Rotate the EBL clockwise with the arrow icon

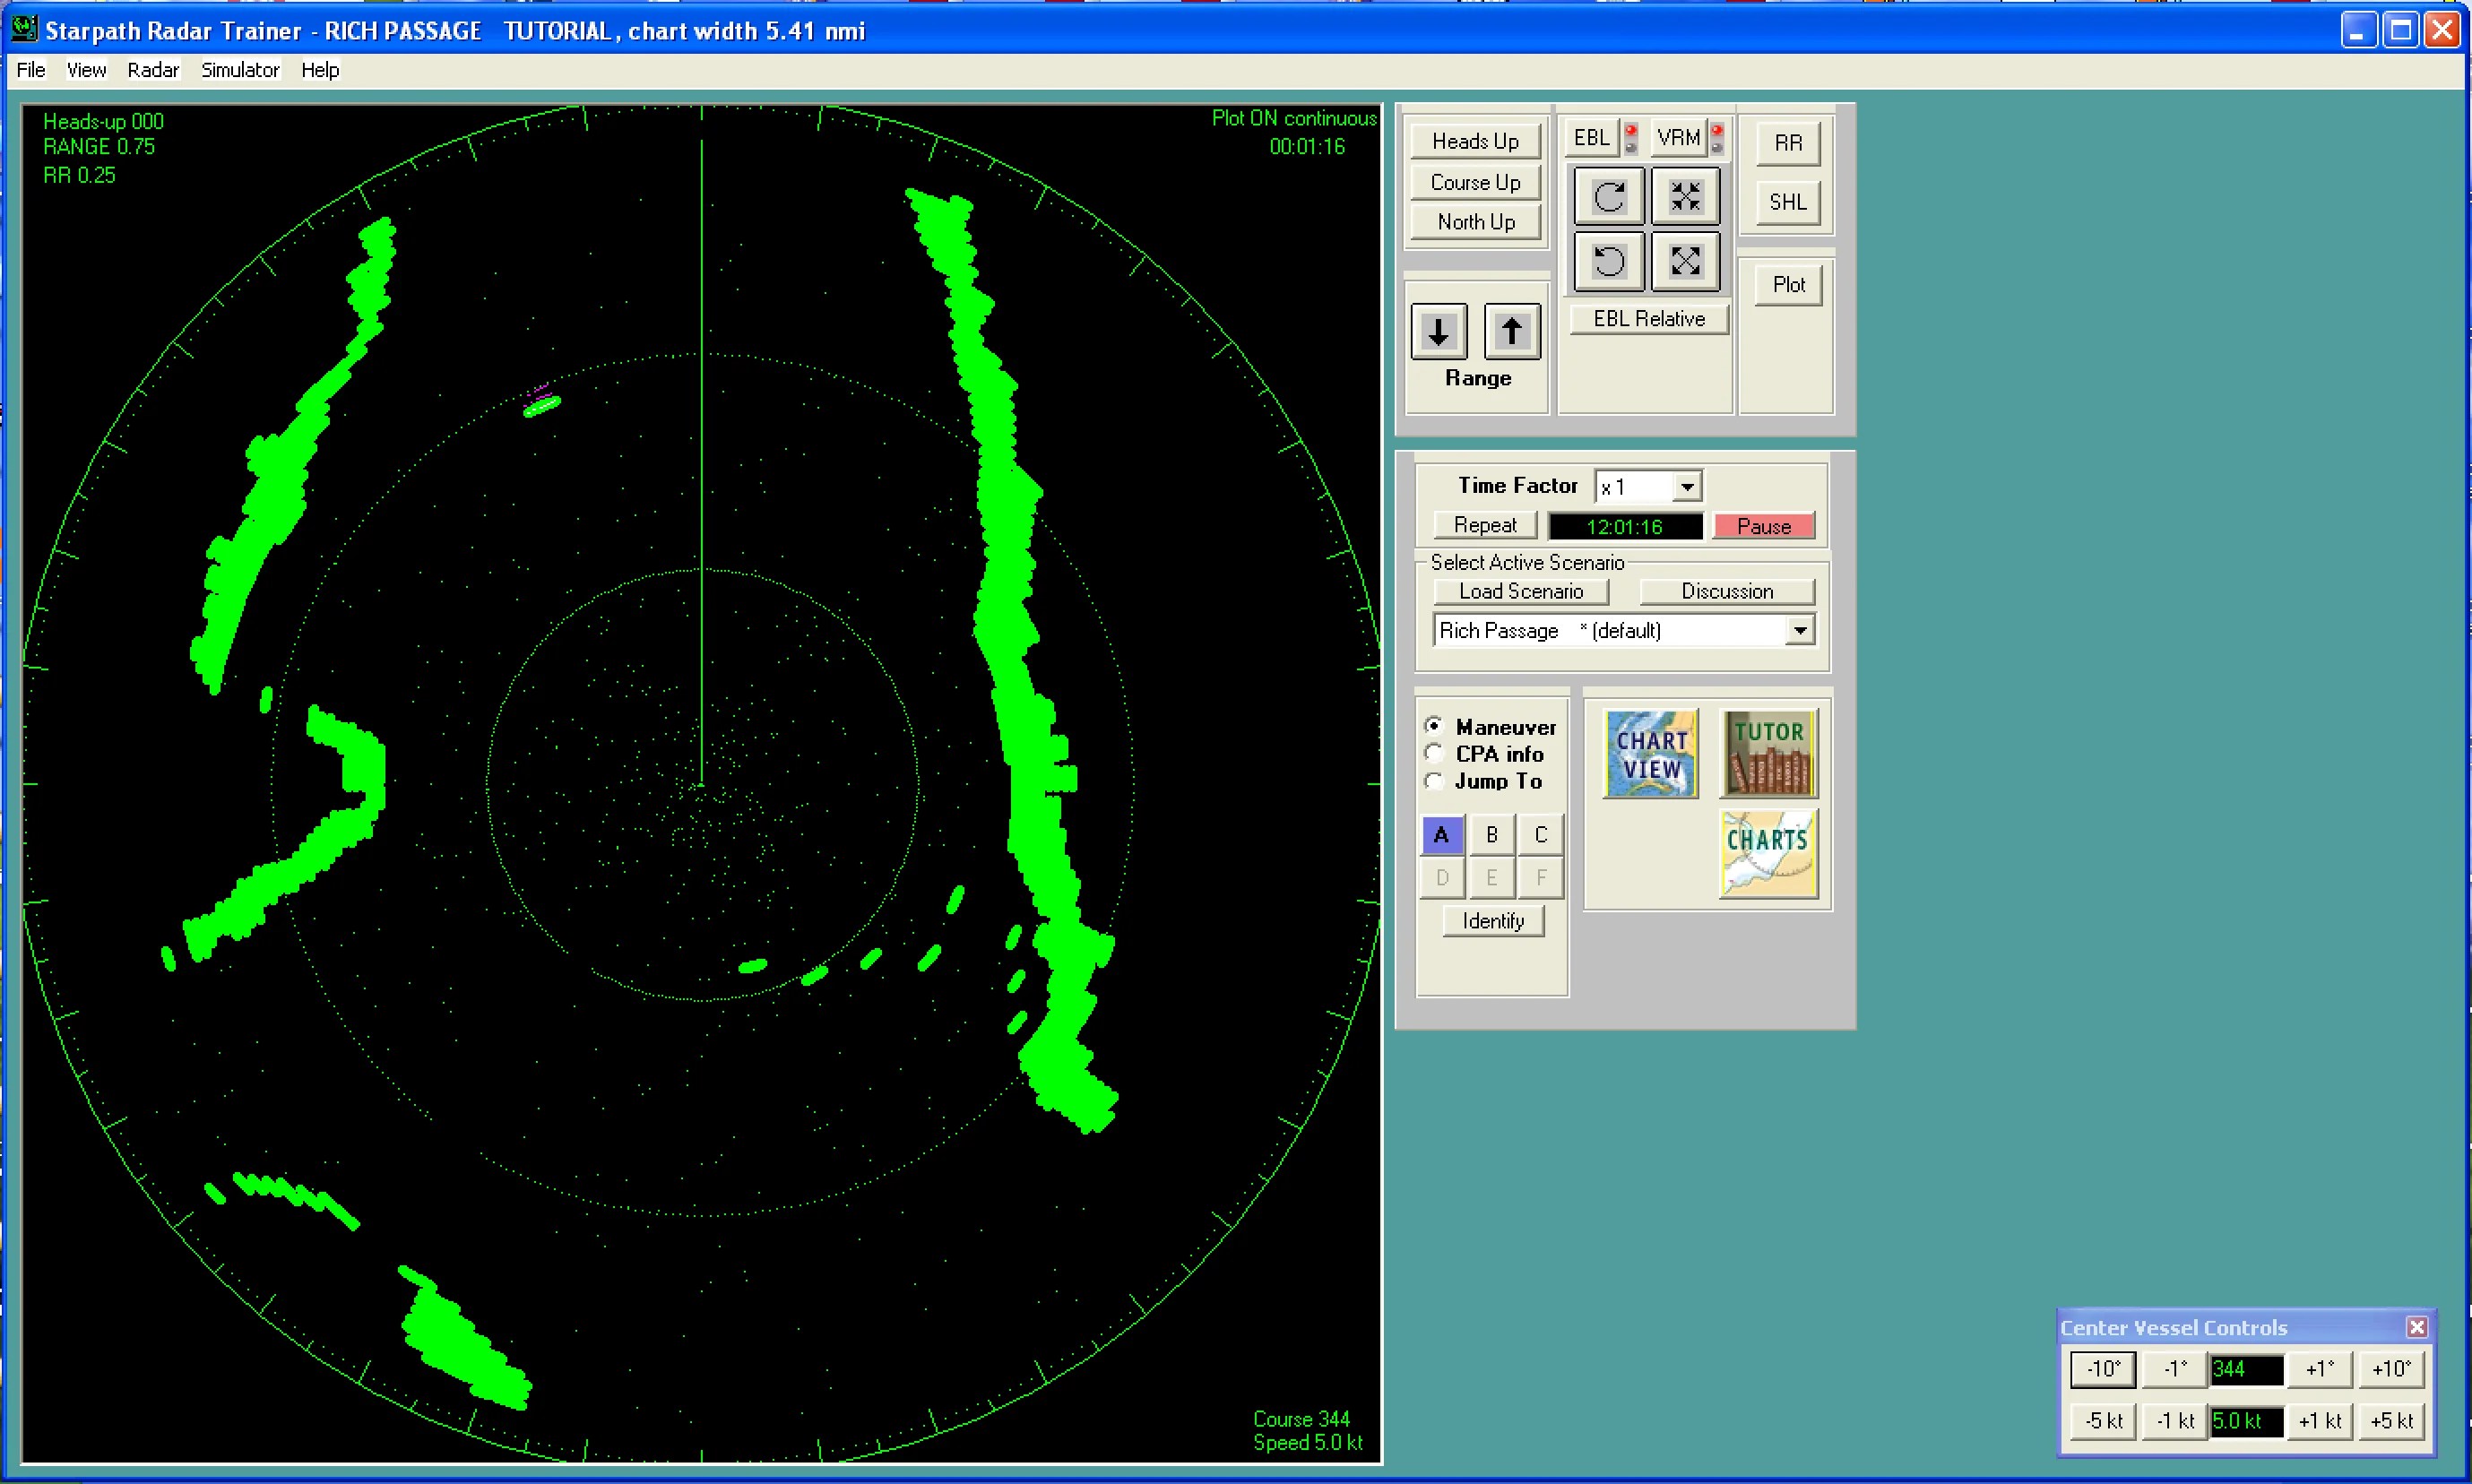1608,196
